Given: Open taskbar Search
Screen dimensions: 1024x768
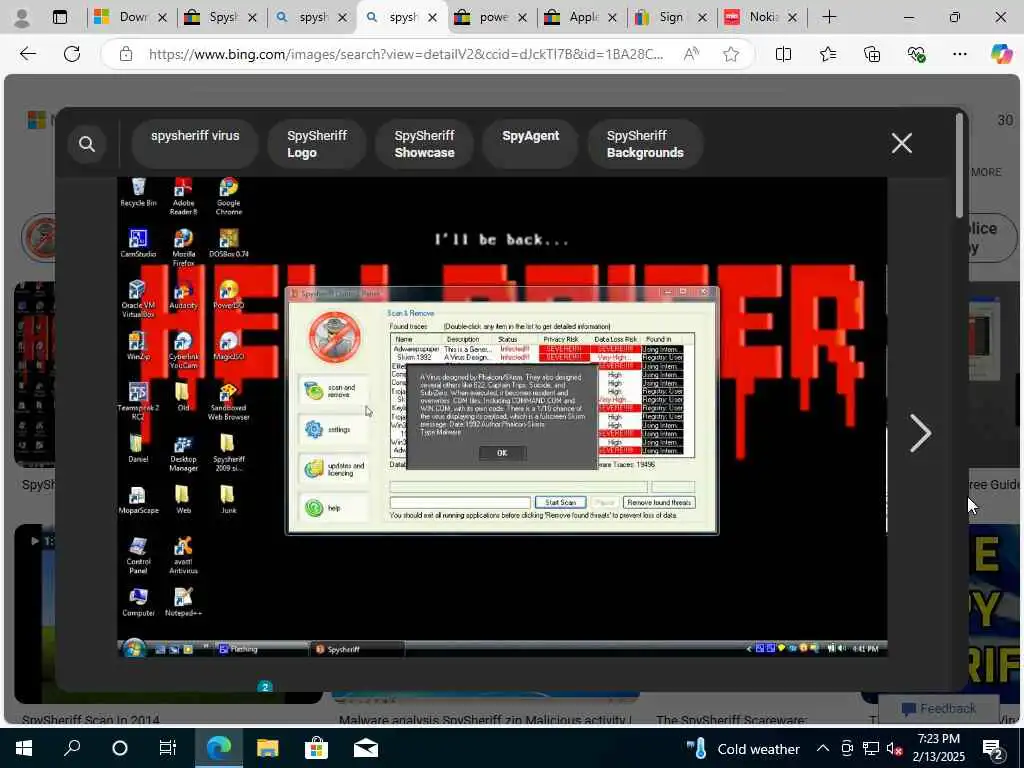Looking at the screenshot, I should tap(72, 748).
